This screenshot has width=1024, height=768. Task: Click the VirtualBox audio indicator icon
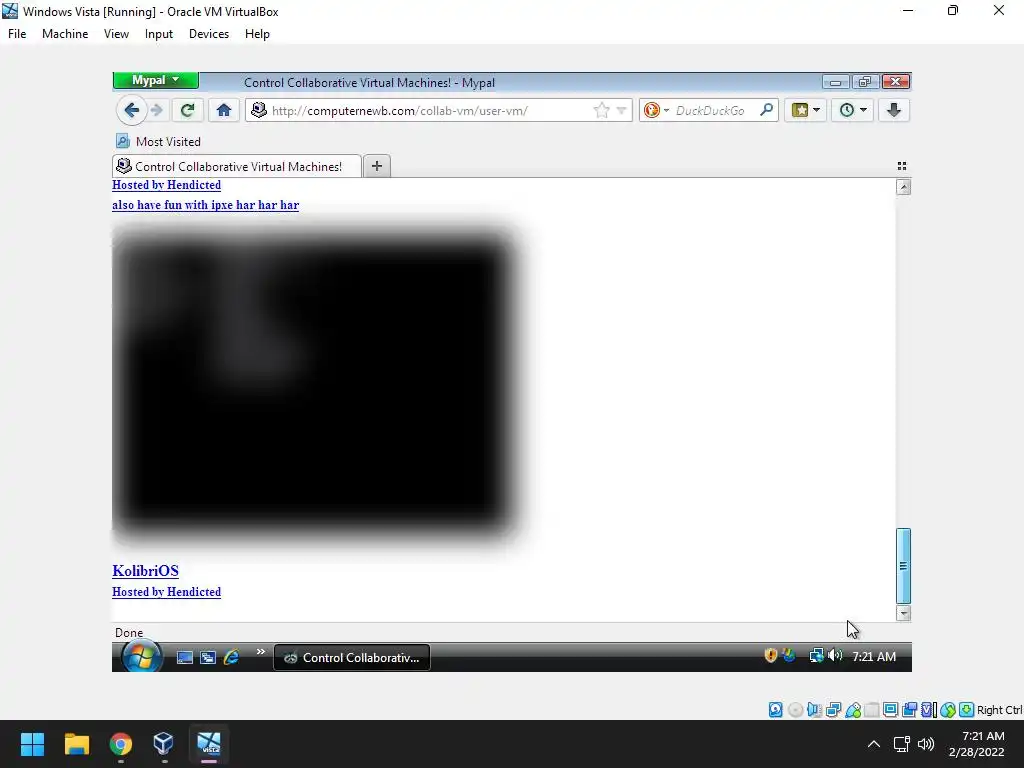[814, 710]
